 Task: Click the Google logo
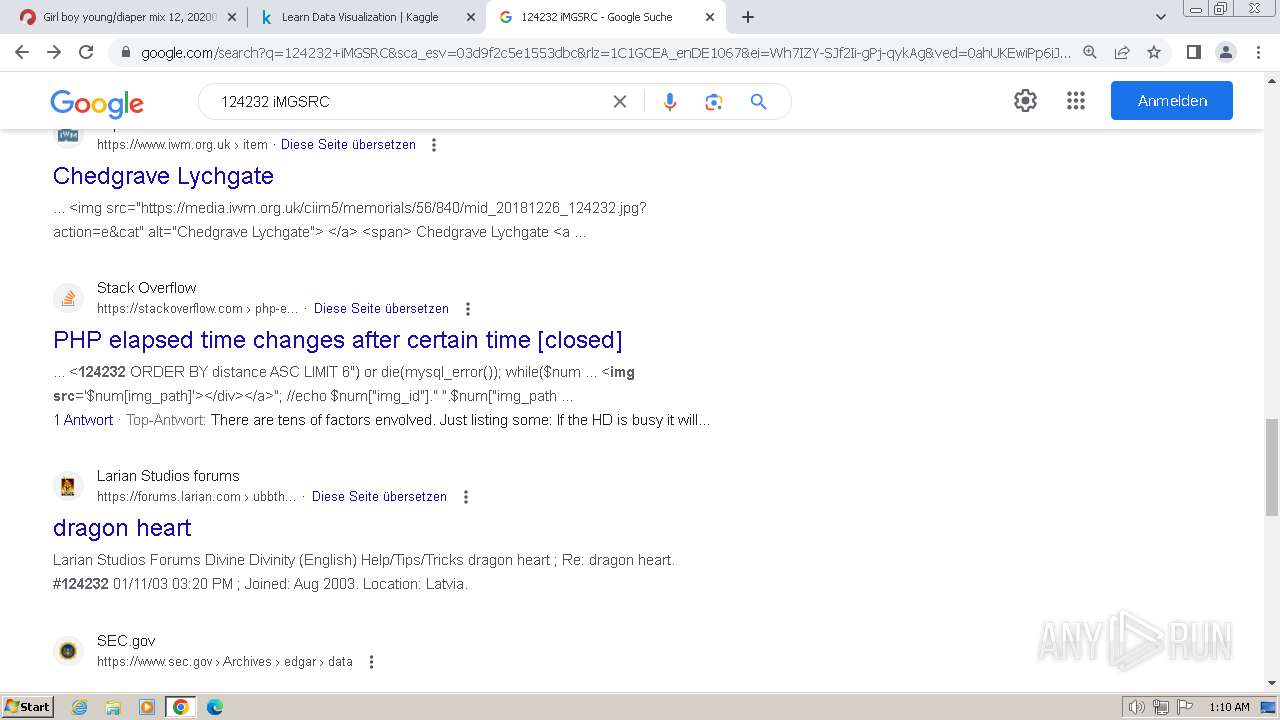(x=97, y=103)
